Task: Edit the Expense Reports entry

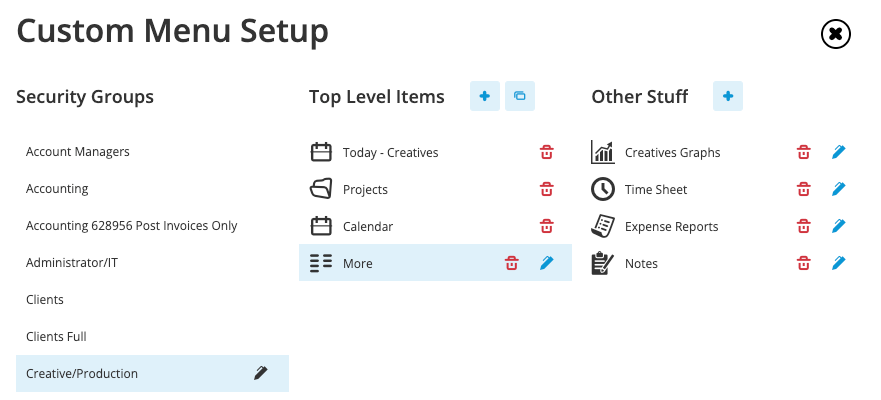Action: (838, 226)
